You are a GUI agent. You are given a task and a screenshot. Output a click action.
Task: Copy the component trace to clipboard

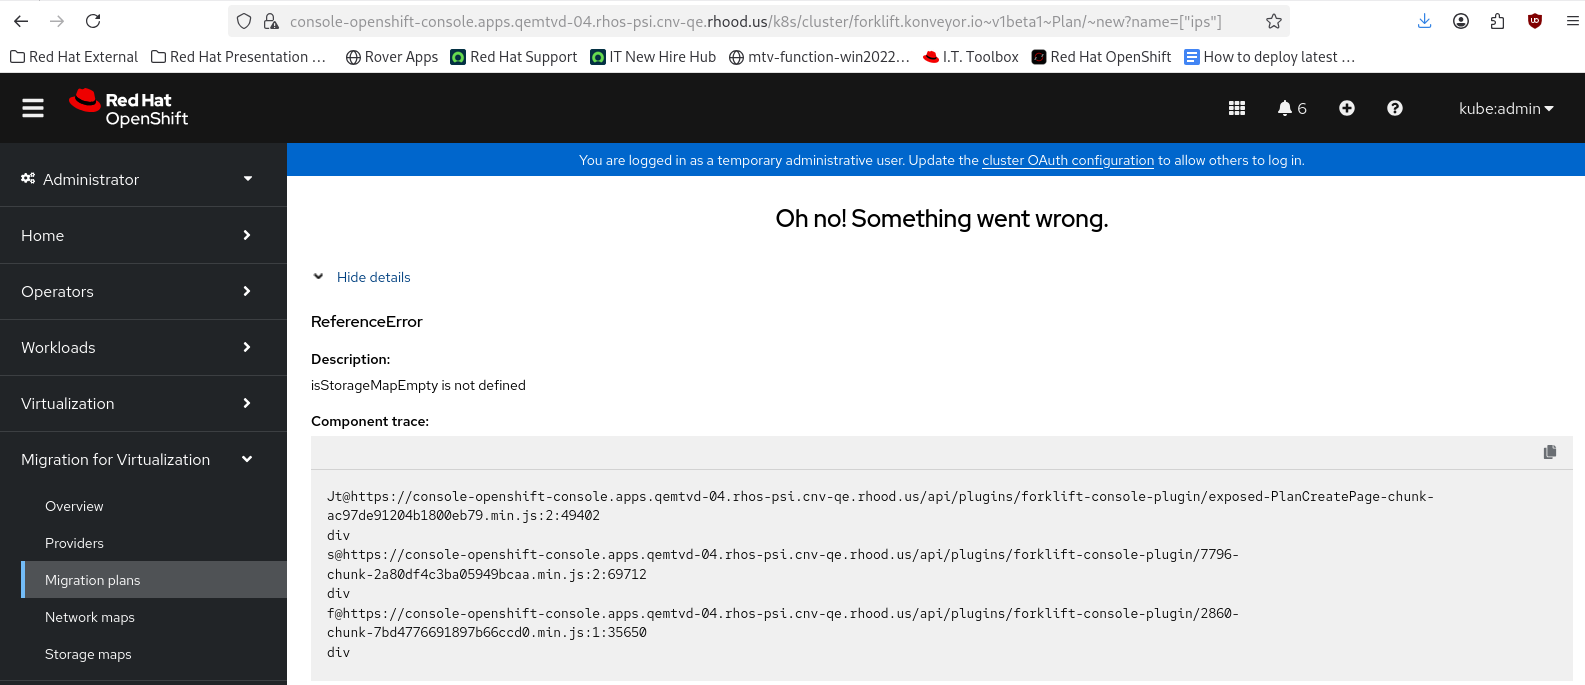point(1550,452)
